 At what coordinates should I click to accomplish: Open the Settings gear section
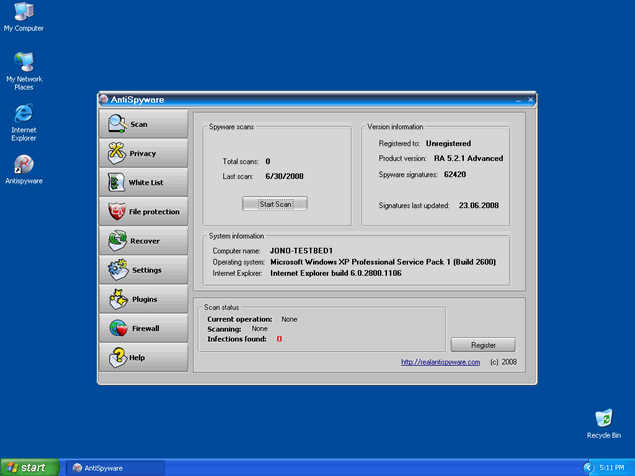pyautogui.click(x=143, y=270)
